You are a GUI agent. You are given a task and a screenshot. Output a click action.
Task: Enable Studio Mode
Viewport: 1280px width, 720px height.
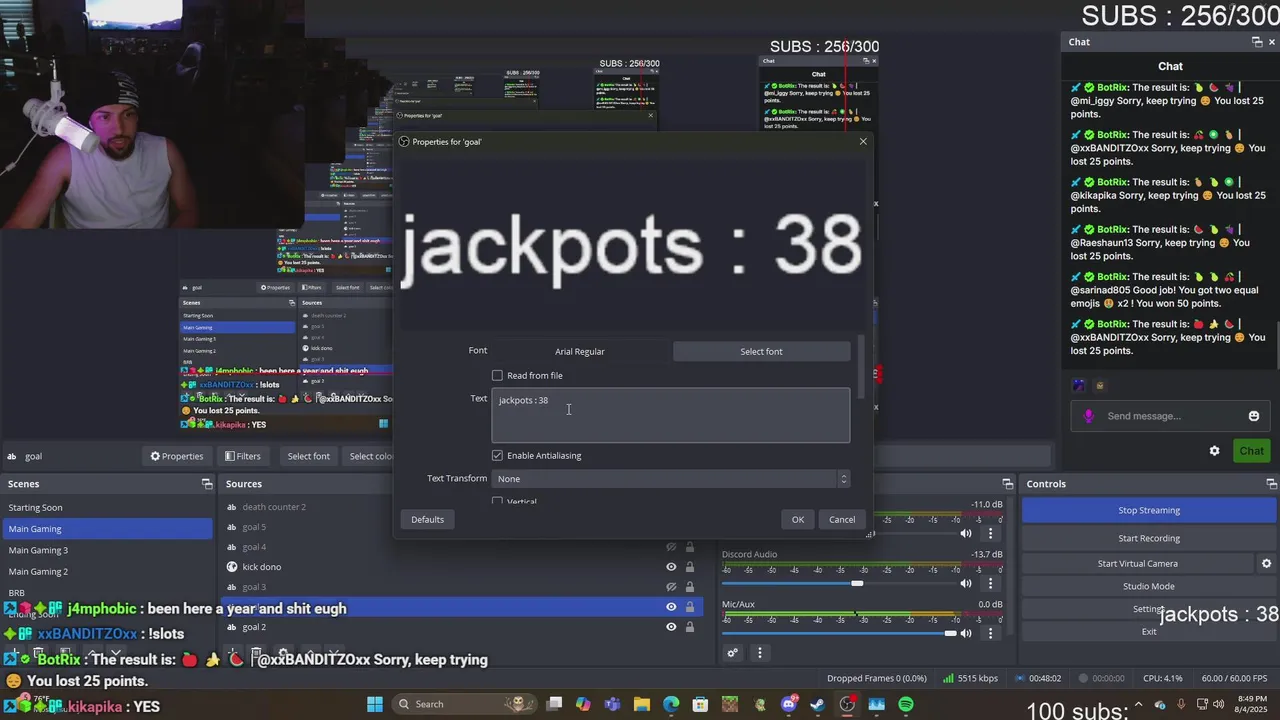[x=1149, y=586]
